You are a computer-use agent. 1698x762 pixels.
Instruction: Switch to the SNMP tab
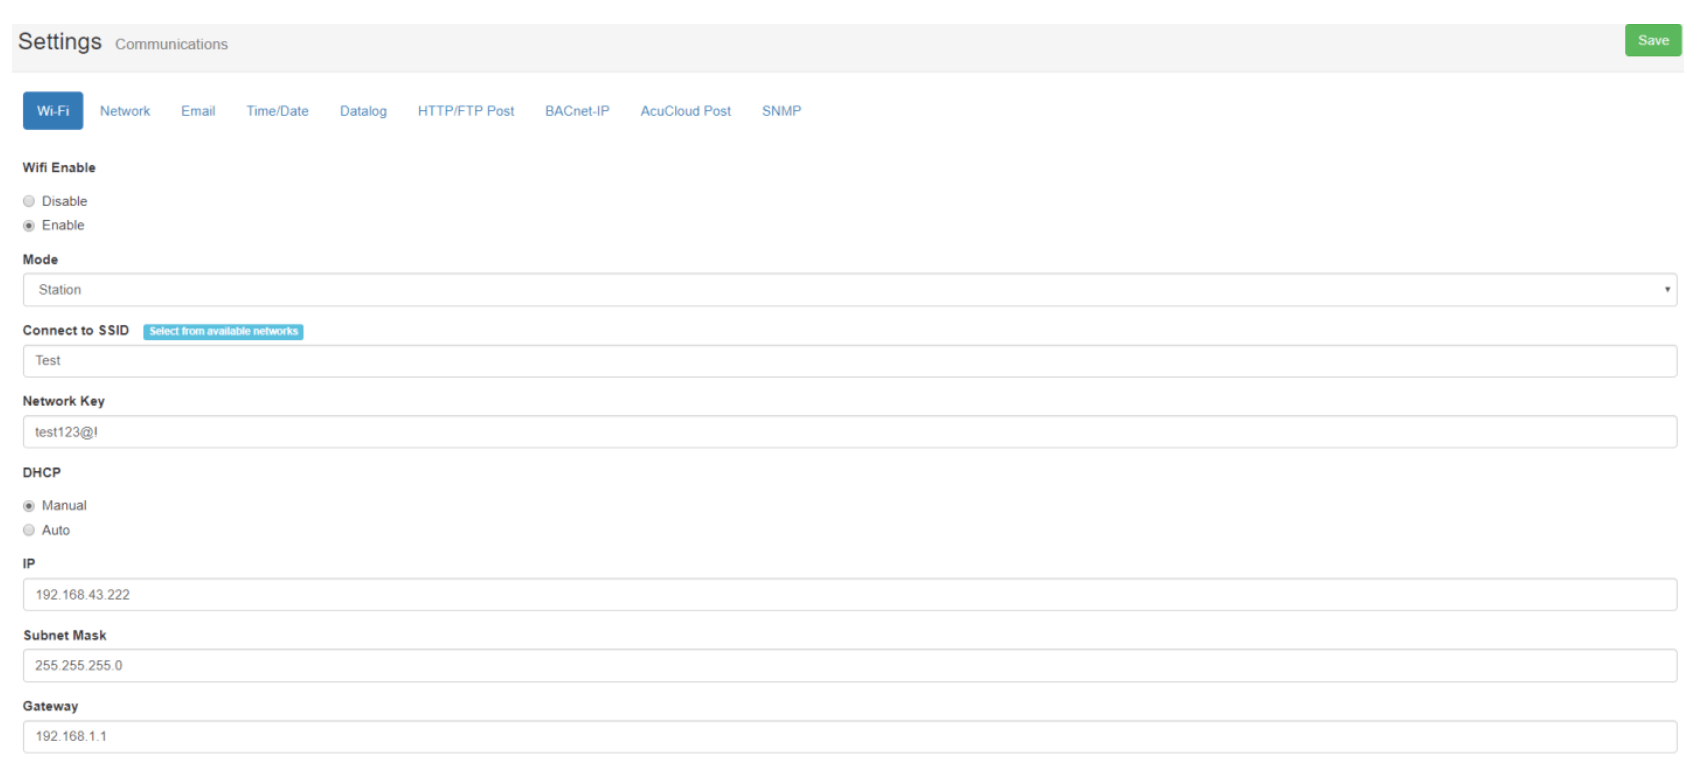pos(781,111)
